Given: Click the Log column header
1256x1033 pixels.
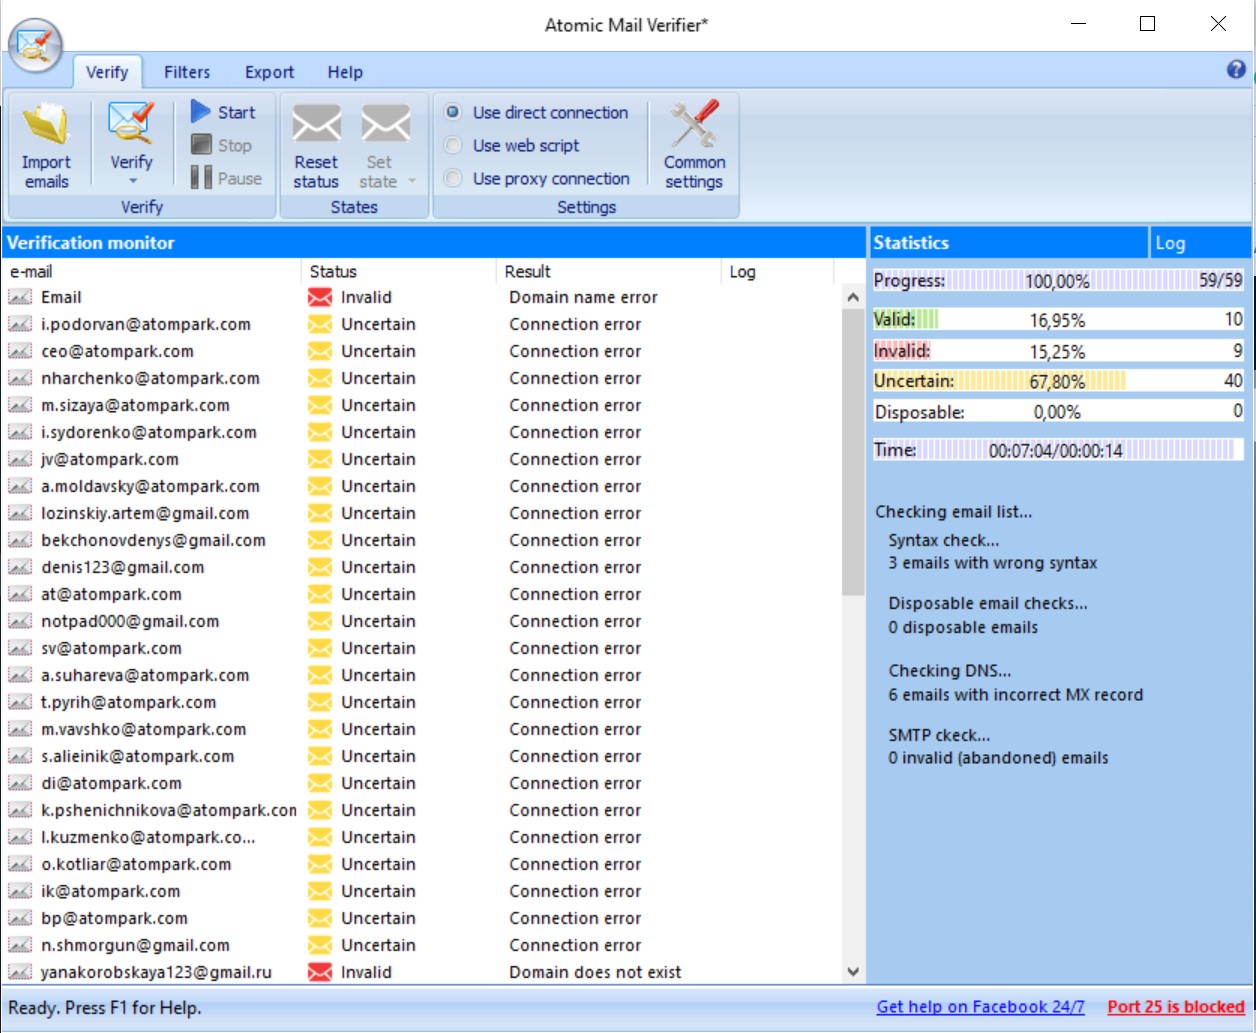Looking at the screenshot, I should [x=777, y=271].
